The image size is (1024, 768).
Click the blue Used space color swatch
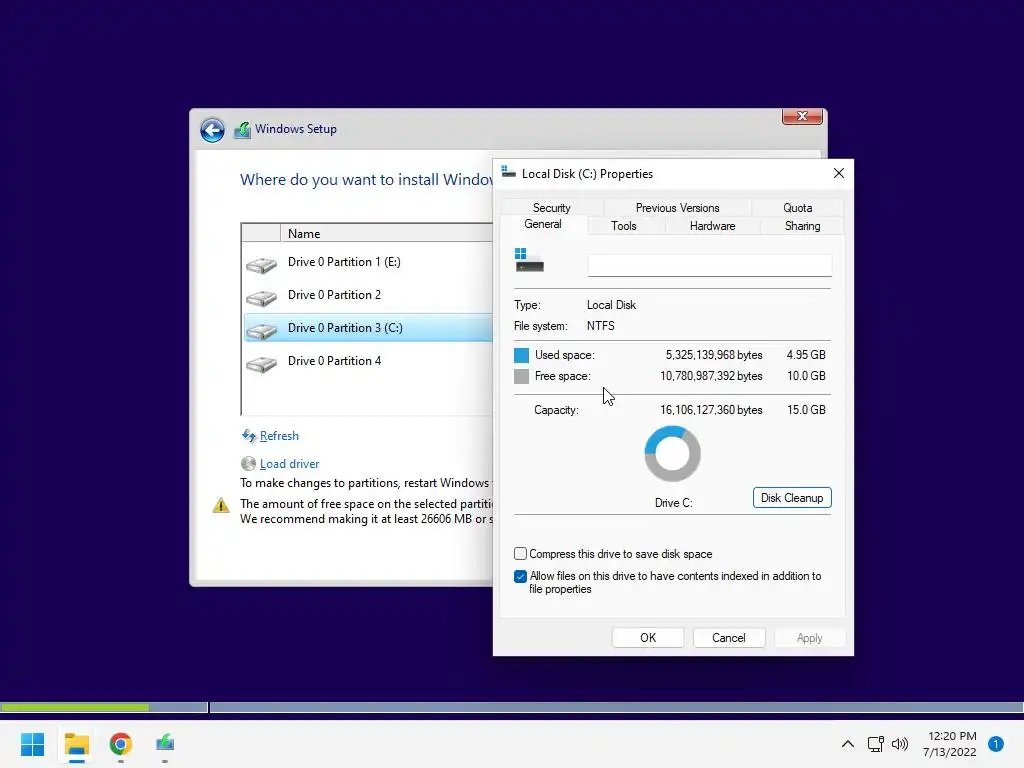pyautogui.click(x=521, y=355)
